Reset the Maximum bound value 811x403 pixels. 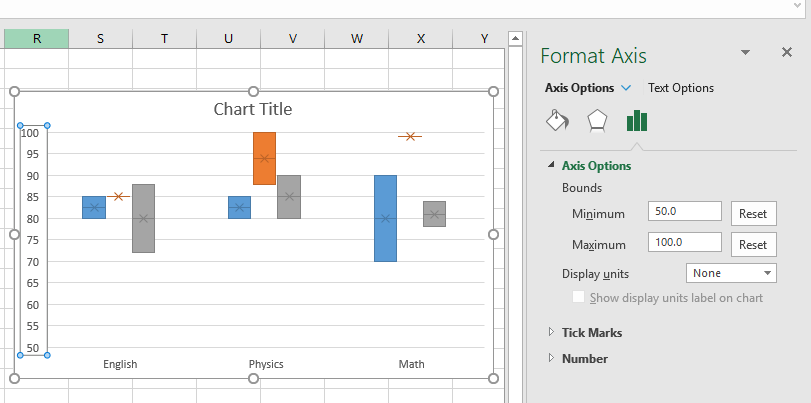coord(753,245)
